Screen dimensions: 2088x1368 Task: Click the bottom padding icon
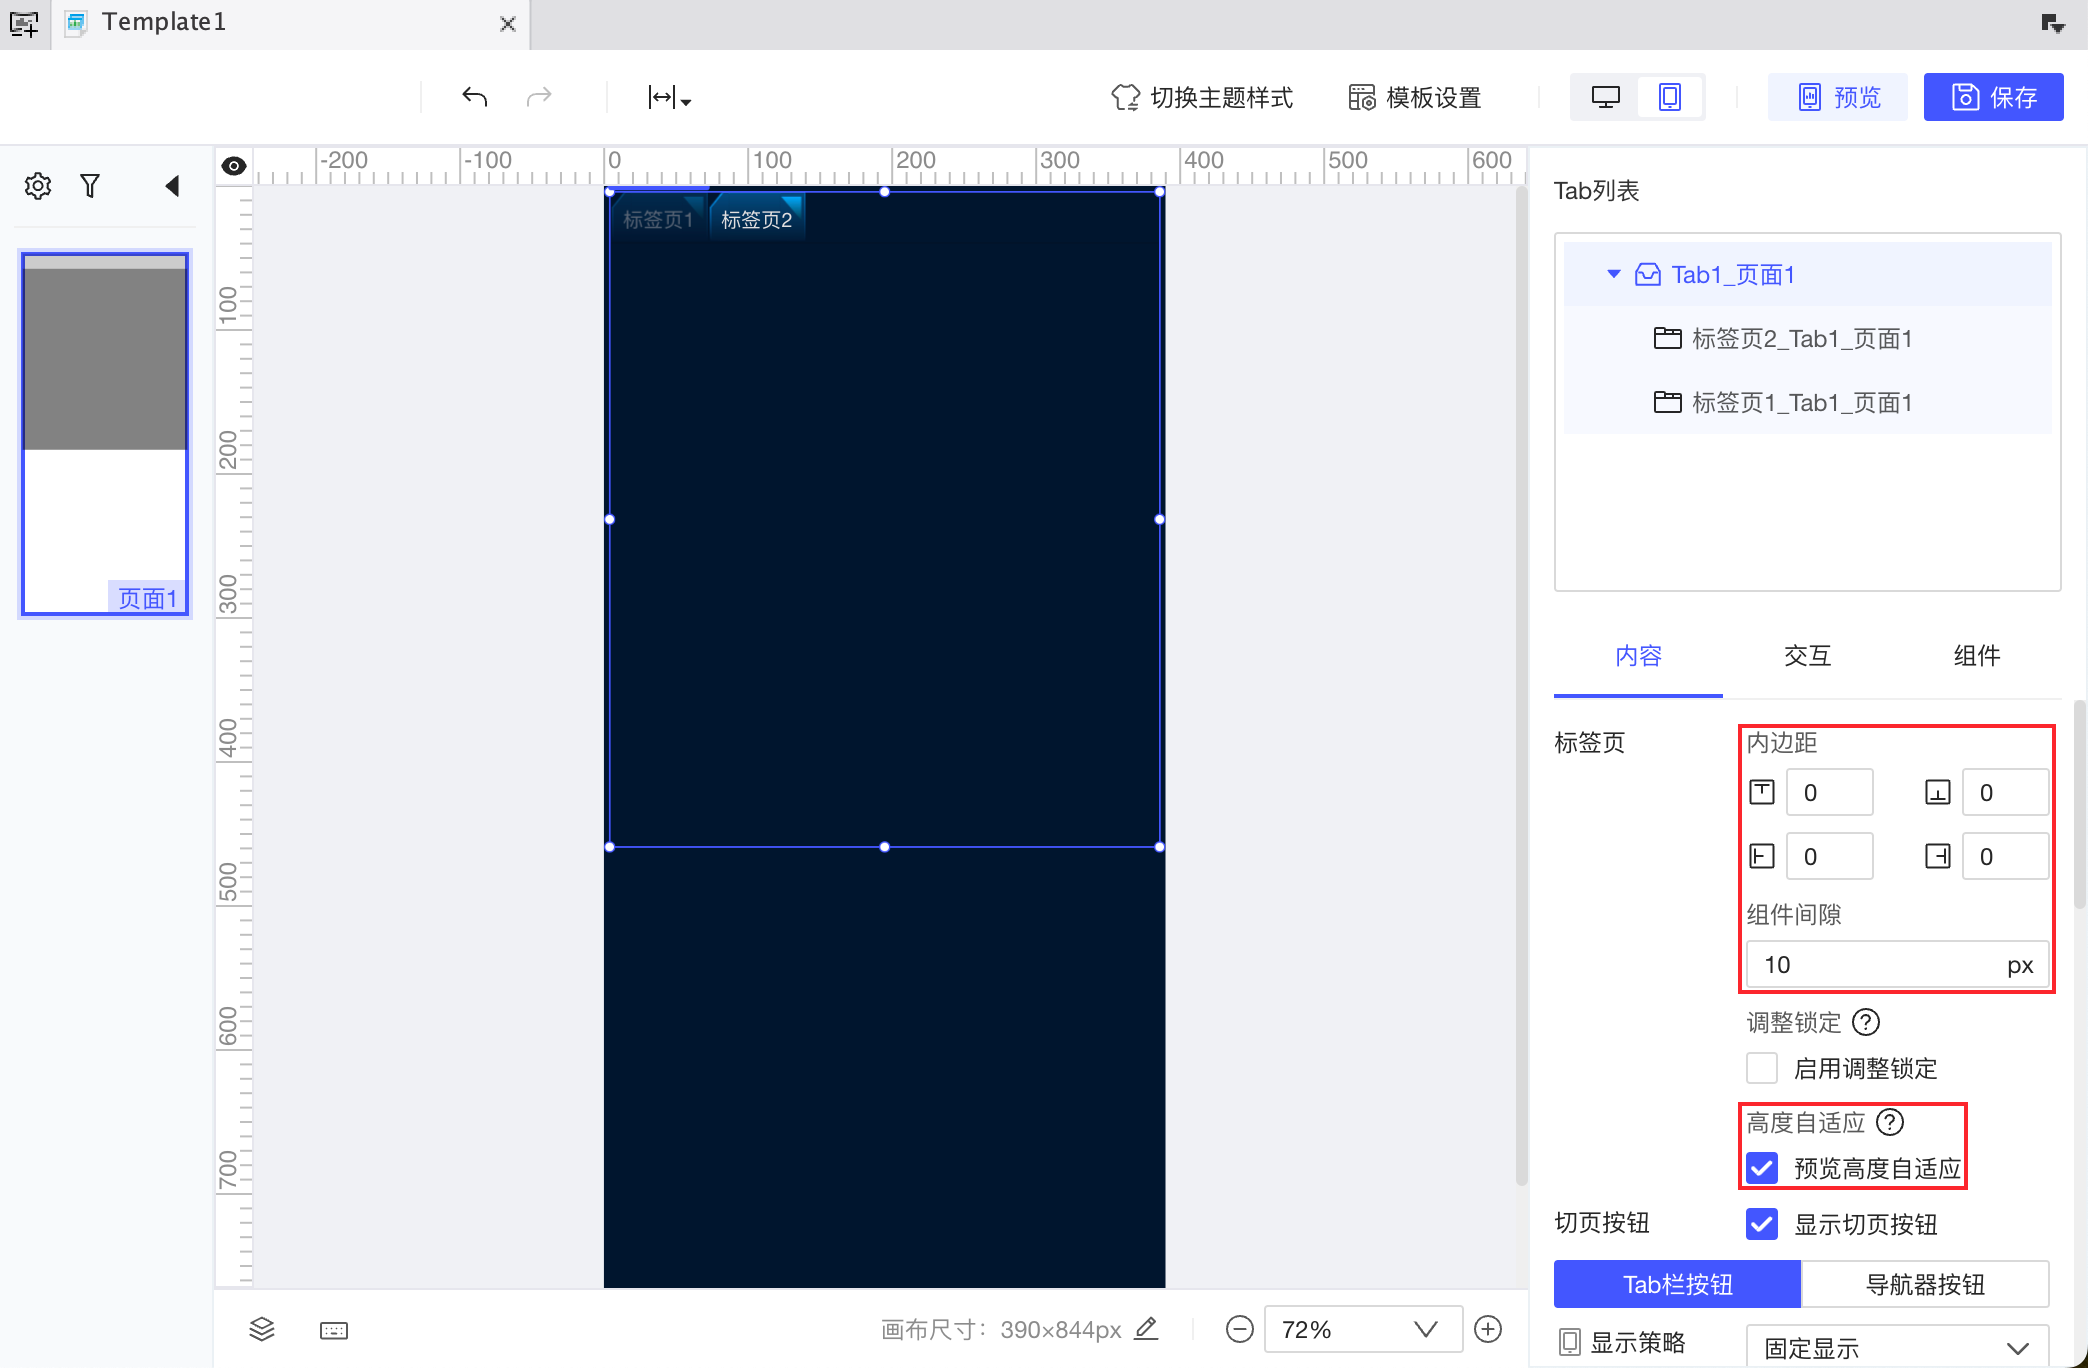(1938, 793)
